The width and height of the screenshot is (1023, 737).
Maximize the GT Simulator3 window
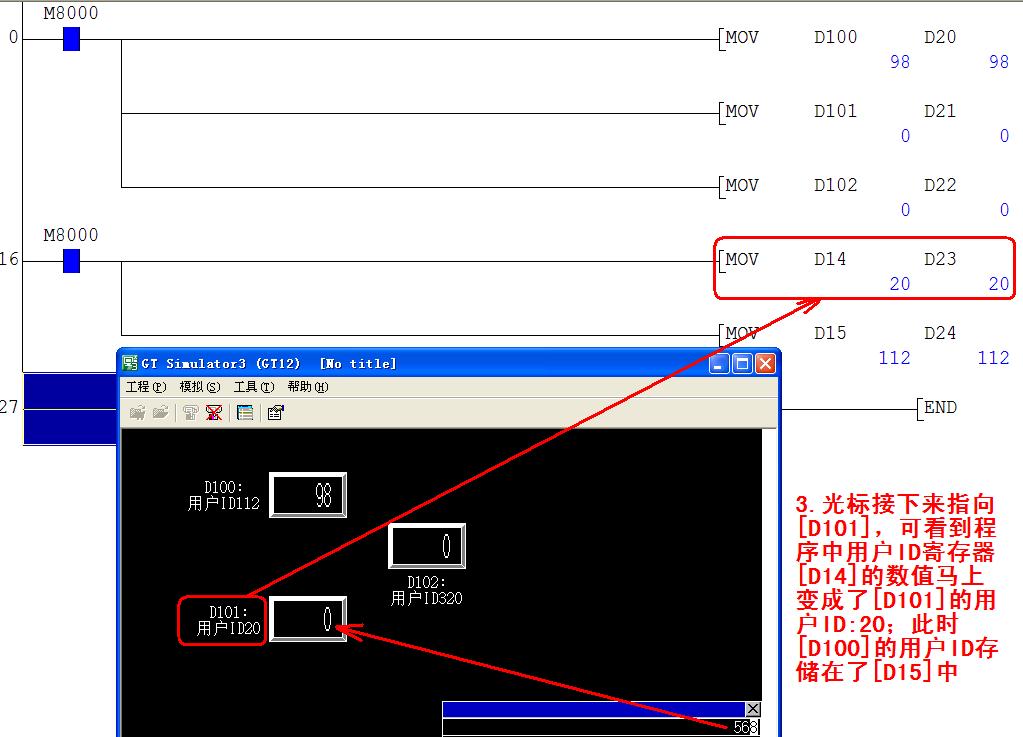[742, 364]
